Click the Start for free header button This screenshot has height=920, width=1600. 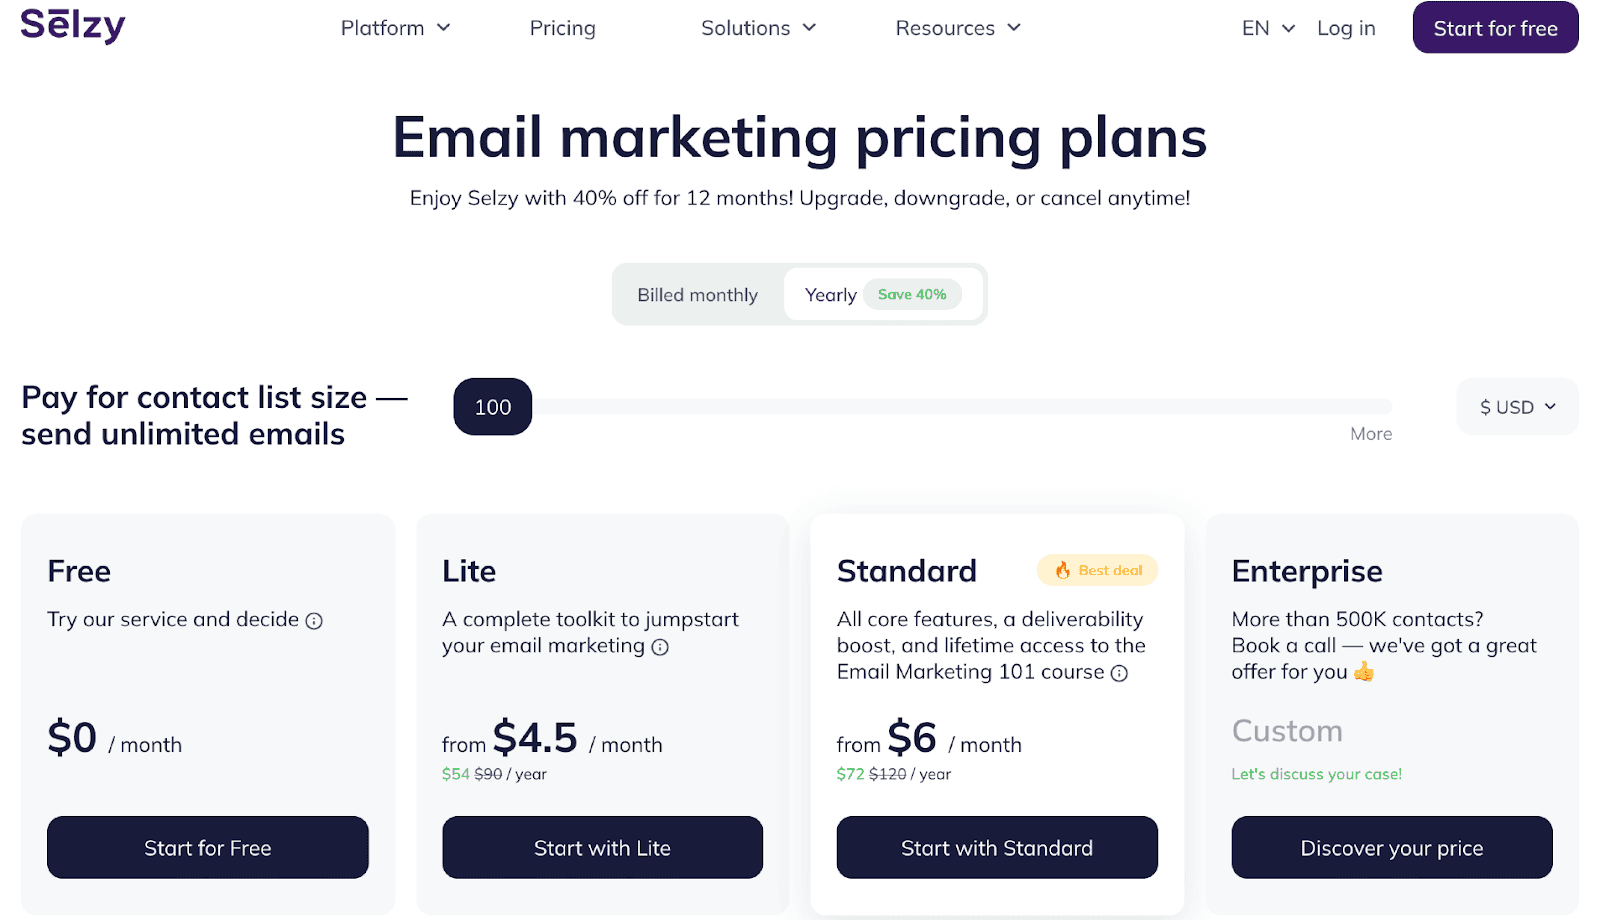coord(1495,27)
